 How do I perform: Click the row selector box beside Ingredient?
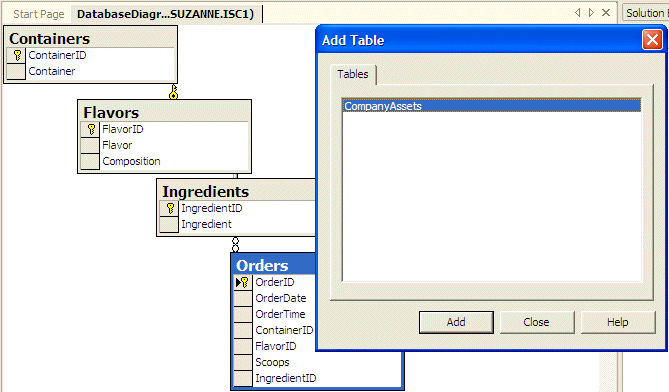pyautogui.click(x=169, y=224)
